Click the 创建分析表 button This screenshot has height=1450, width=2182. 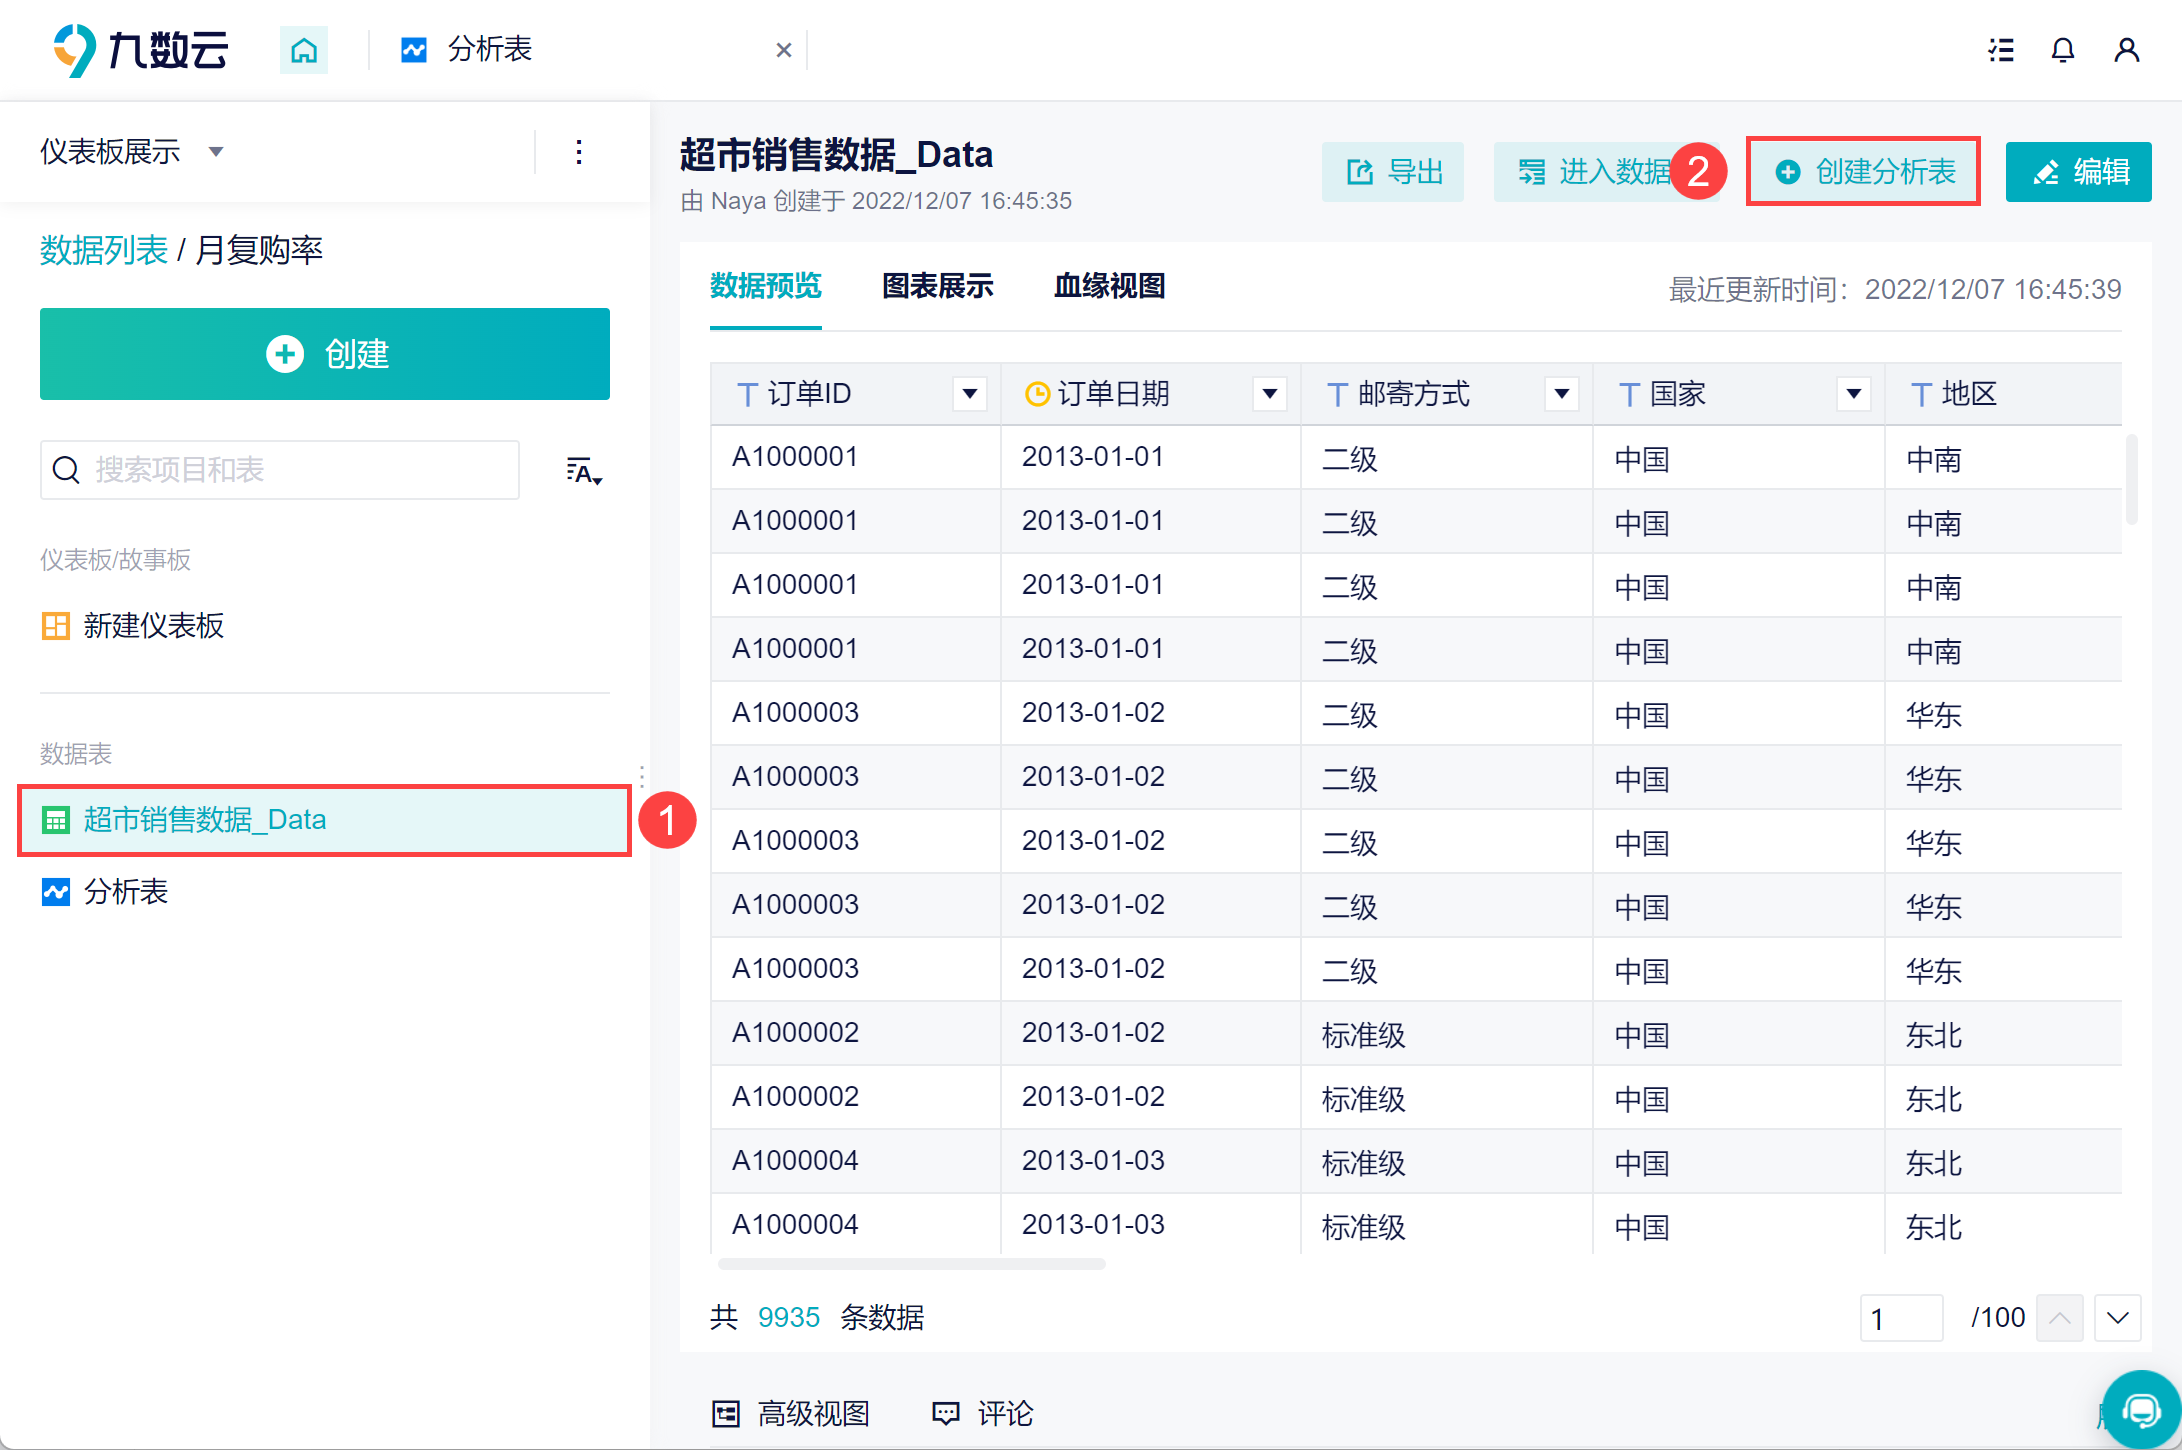(1864, 172)
